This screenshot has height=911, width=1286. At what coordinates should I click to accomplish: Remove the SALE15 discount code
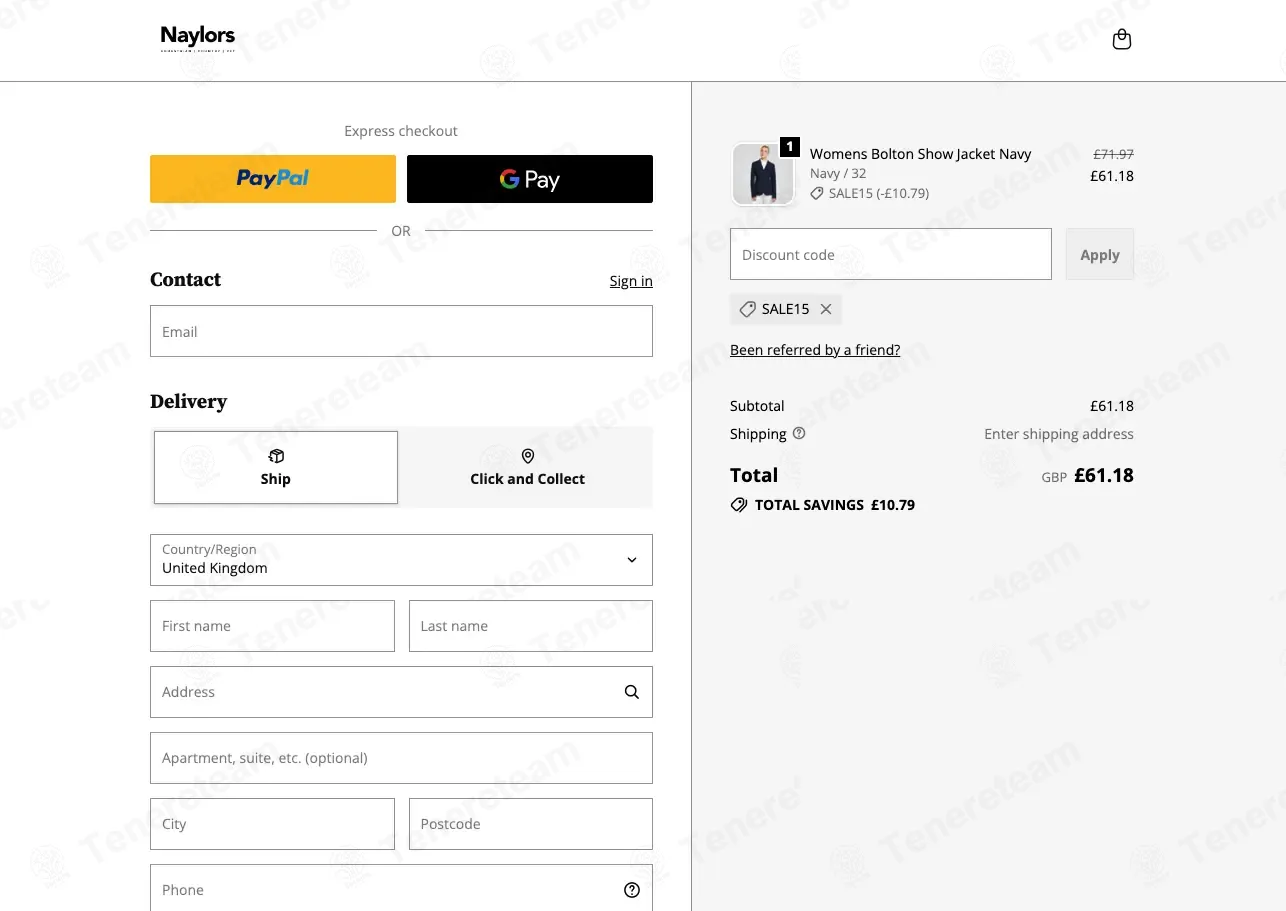tap(826, 309)
